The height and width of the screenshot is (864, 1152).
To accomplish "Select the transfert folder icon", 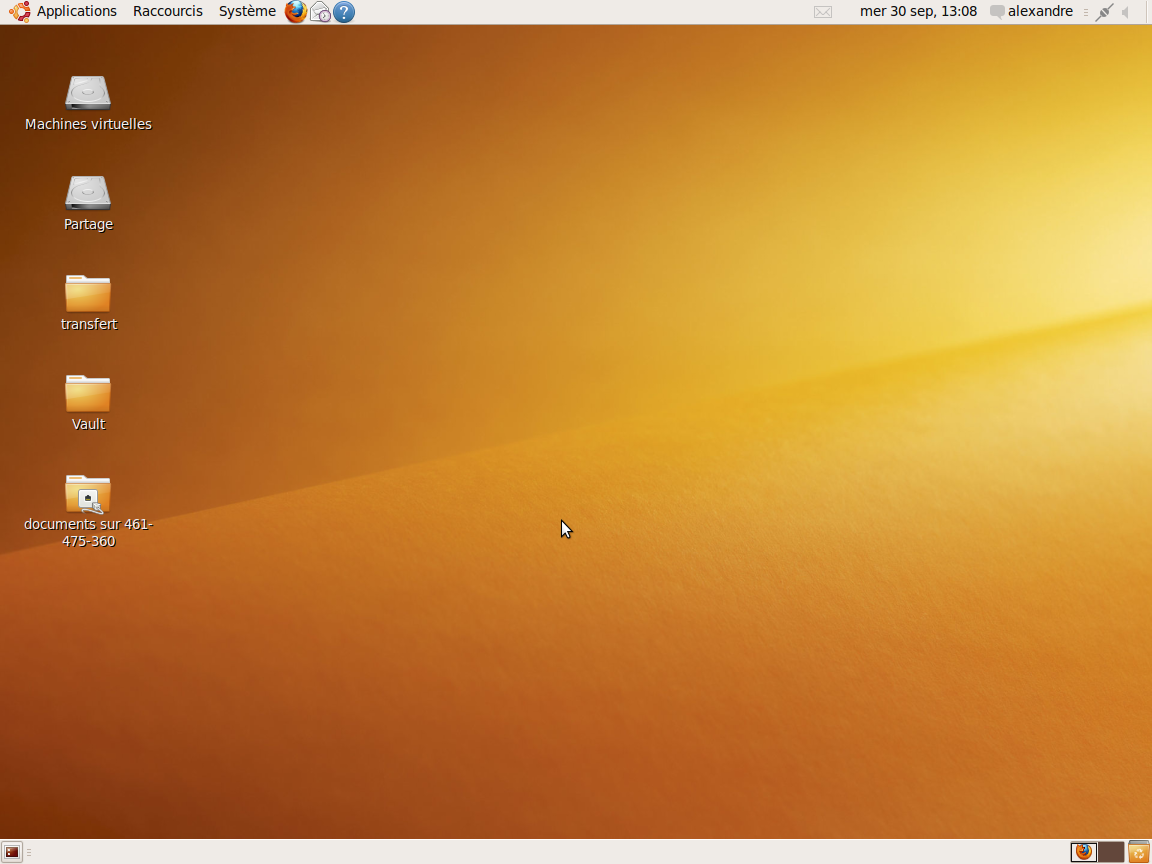I will click(x=88, y=293).
